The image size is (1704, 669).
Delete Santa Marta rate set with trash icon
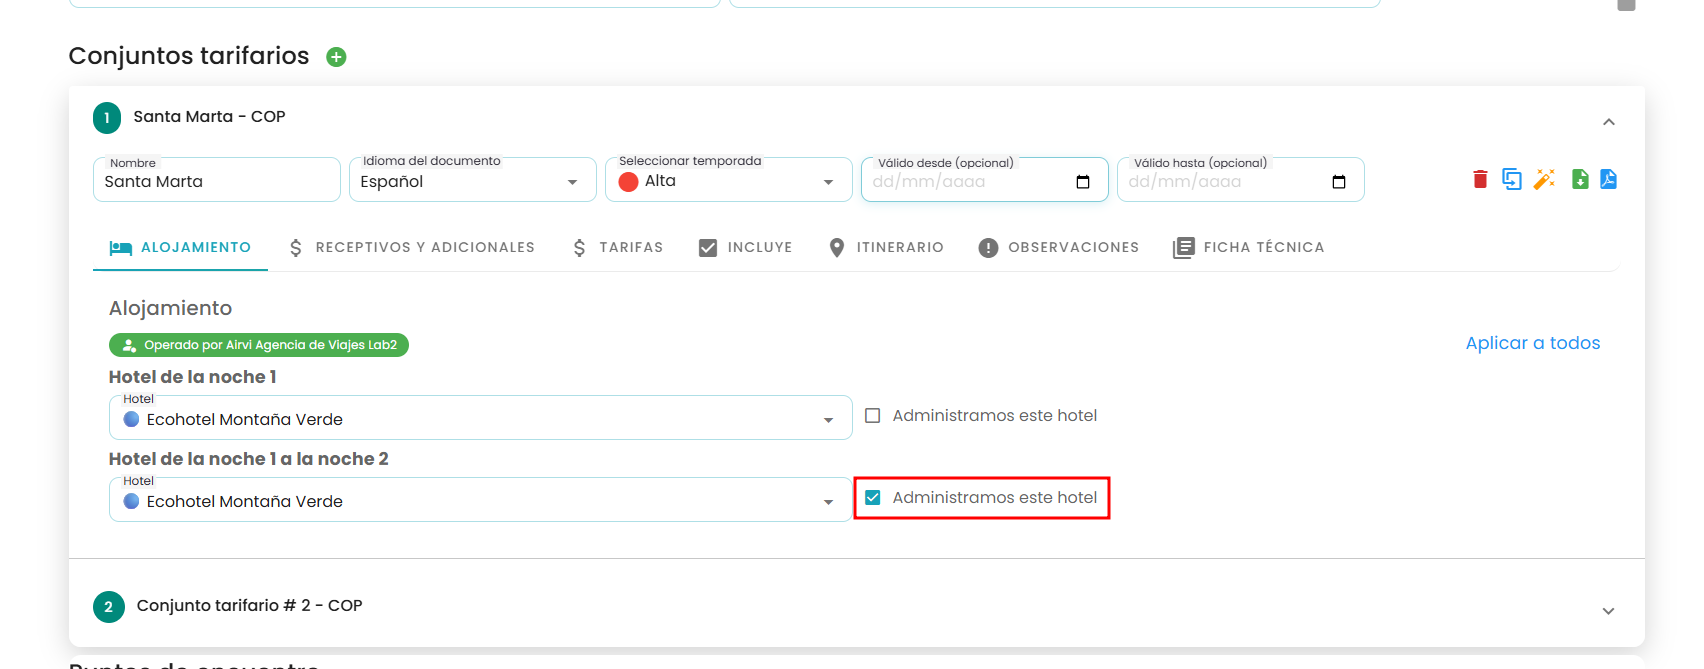point(1480,179)
